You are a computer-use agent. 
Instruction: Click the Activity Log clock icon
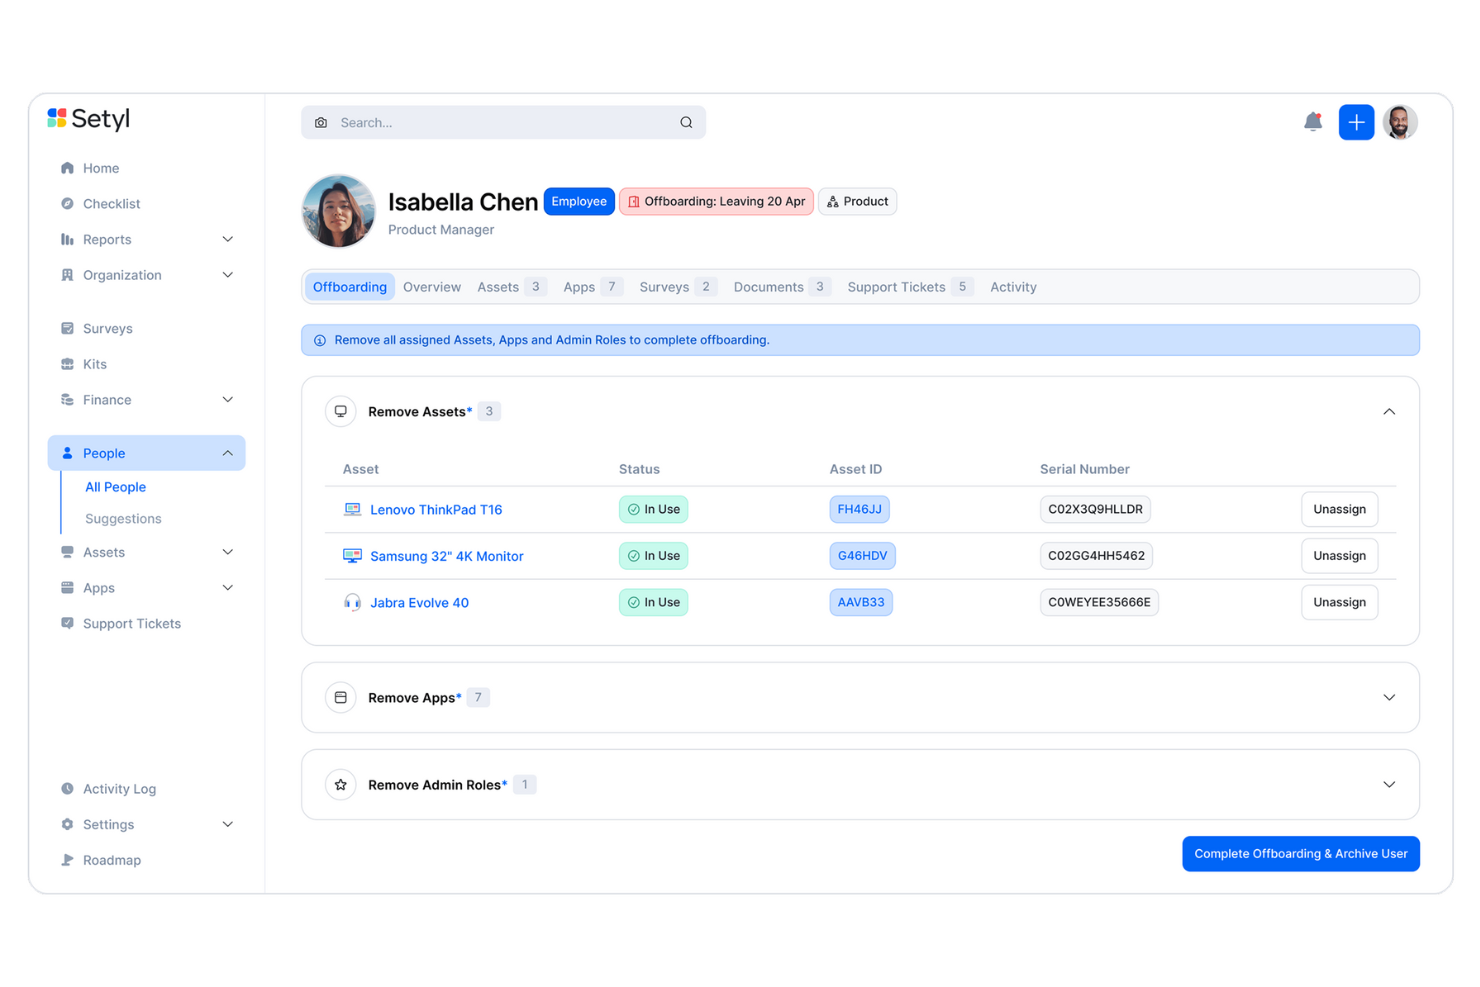67,788
